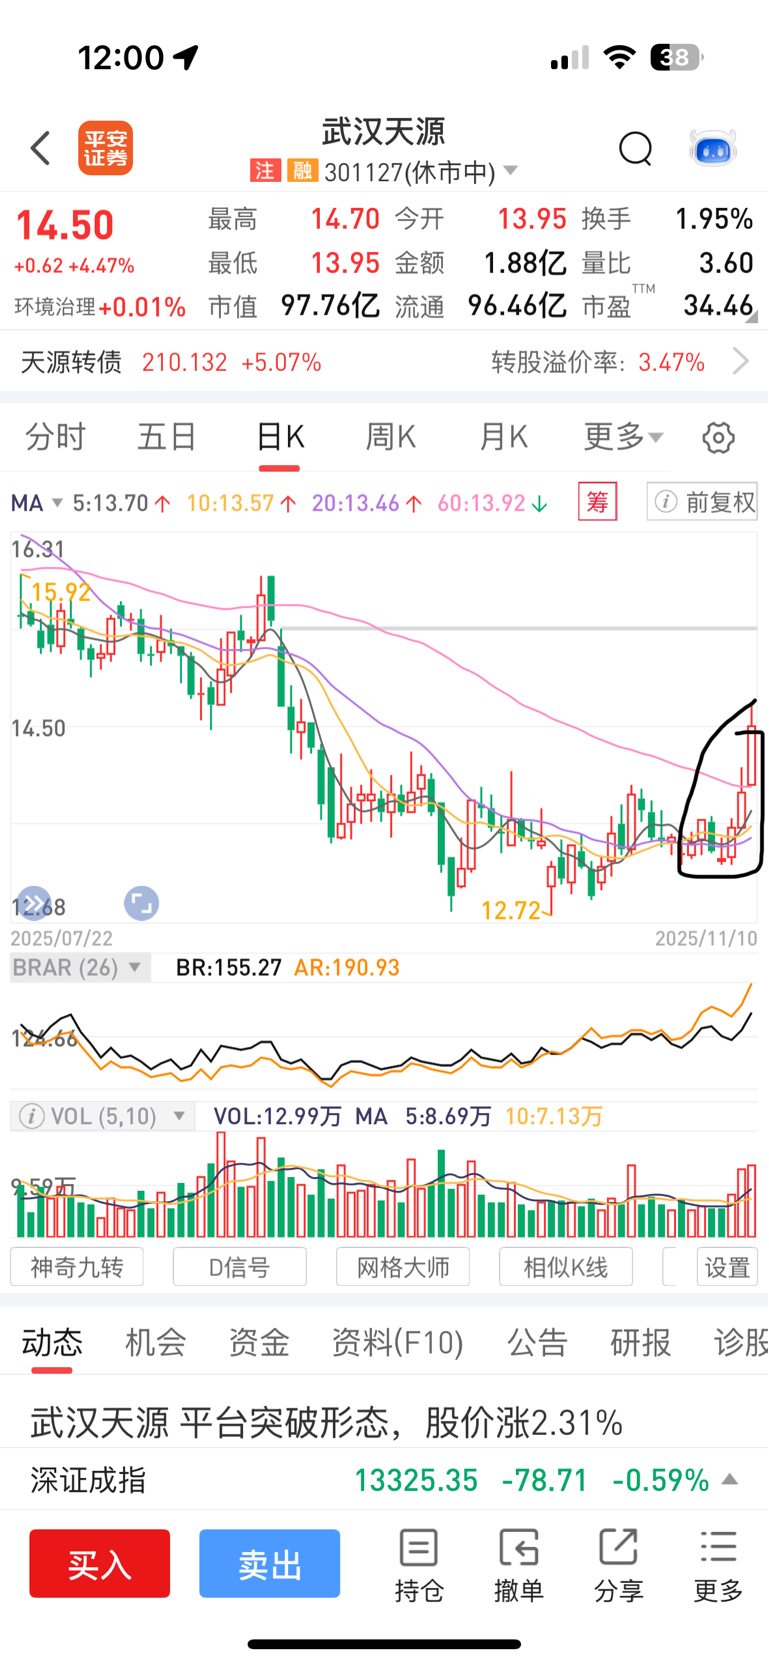The height and width of the screenshot is (1665, 769).
Task: Tap the VOL info icon
Action: point(31,1116)
